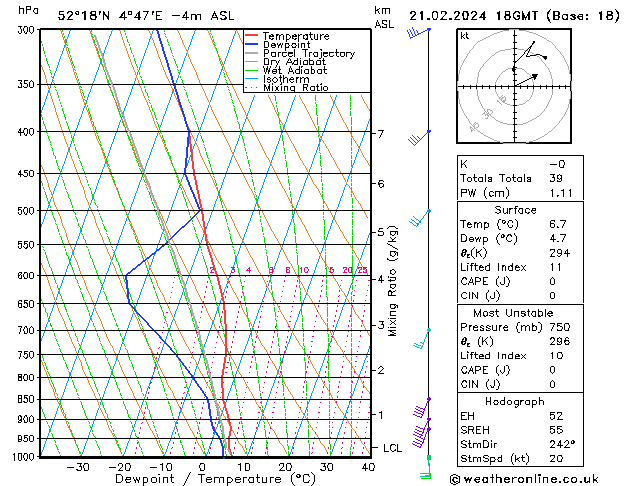
Task: Click the wind barb at 500 hPa level
Action: pyautogui.click(x=420, y=218)
